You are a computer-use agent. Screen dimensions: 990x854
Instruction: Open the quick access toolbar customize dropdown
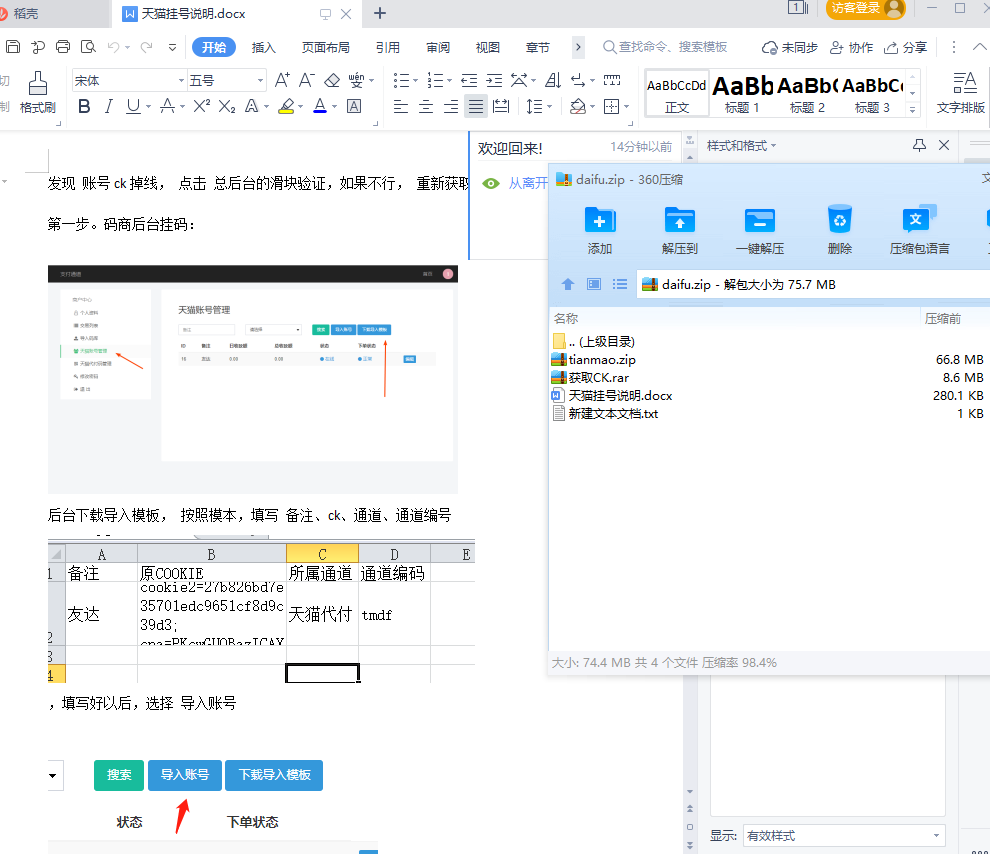[x=172, y=47]
